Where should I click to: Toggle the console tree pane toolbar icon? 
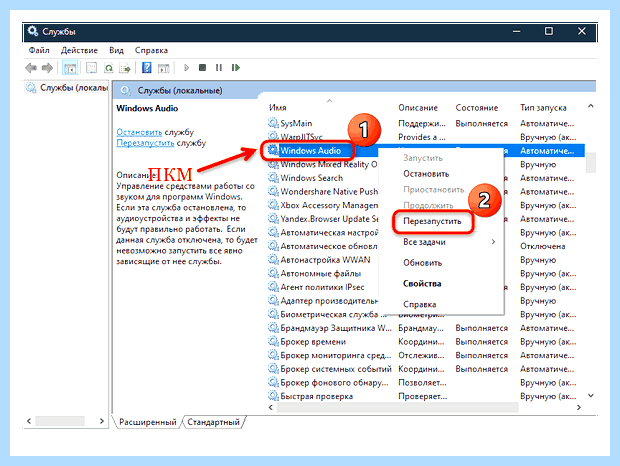pos(70,68)
